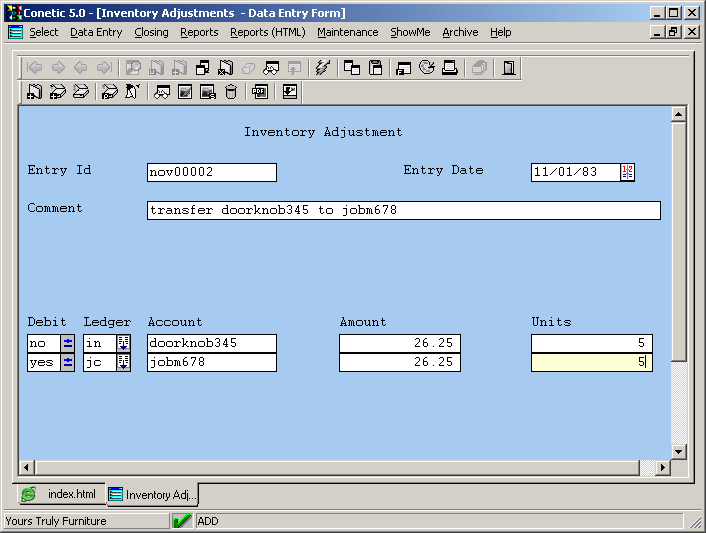
Task: Toggle Debit value for the doorknob345 row
Action: click(x=68, y=343)
